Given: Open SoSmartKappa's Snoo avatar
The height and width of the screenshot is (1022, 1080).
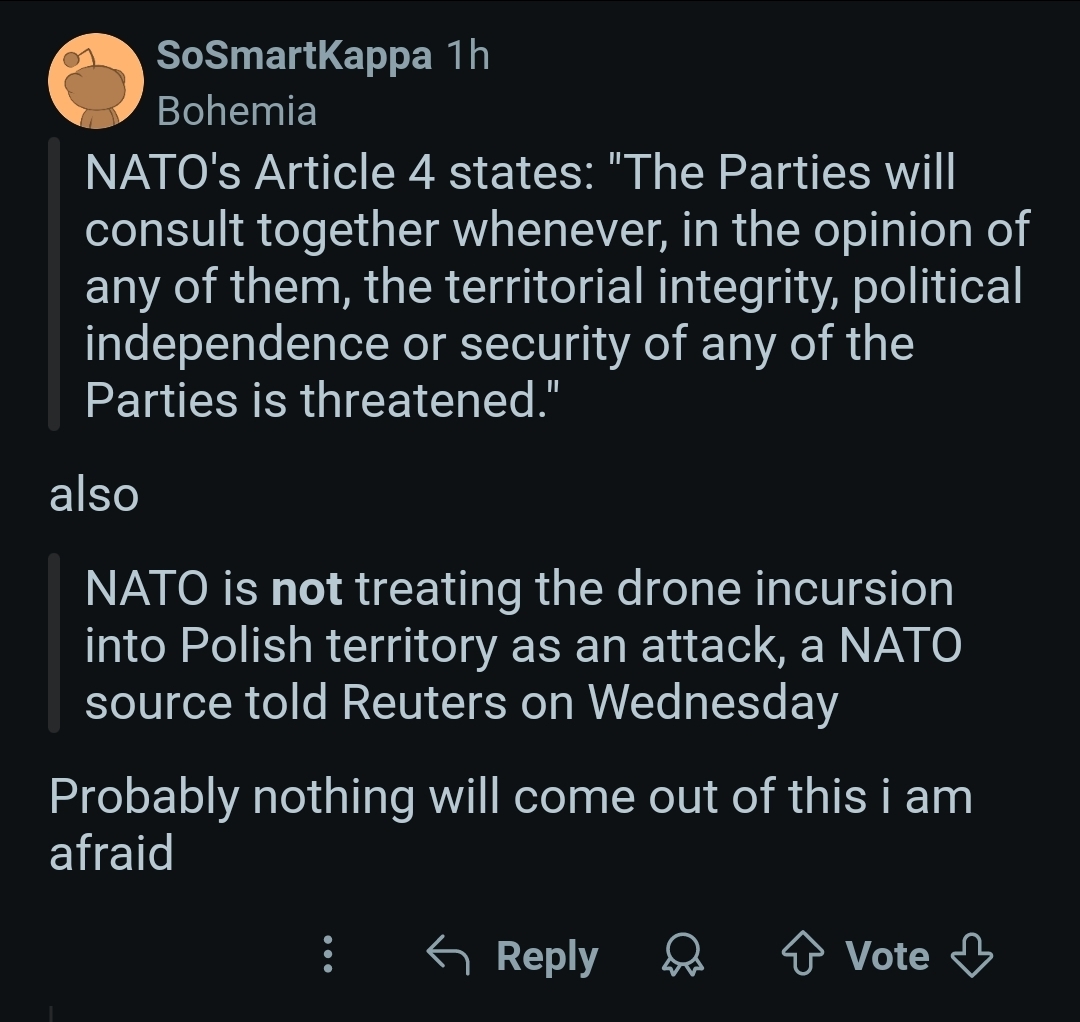Looking at the screenshot, I should click(96, 82).
